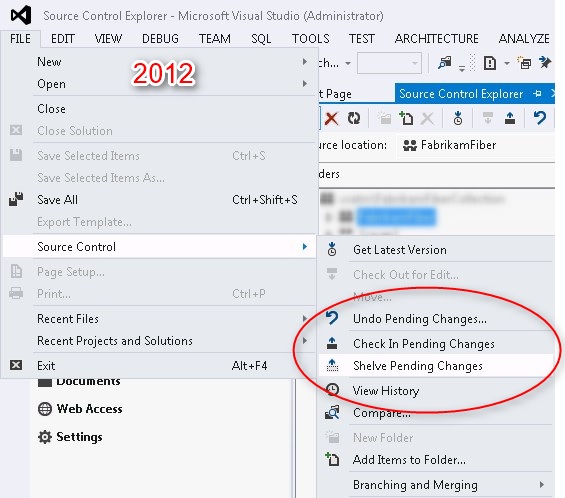Click the Undo toolbar icon
This screenshot has width=565, height=498.
[540, 118]
